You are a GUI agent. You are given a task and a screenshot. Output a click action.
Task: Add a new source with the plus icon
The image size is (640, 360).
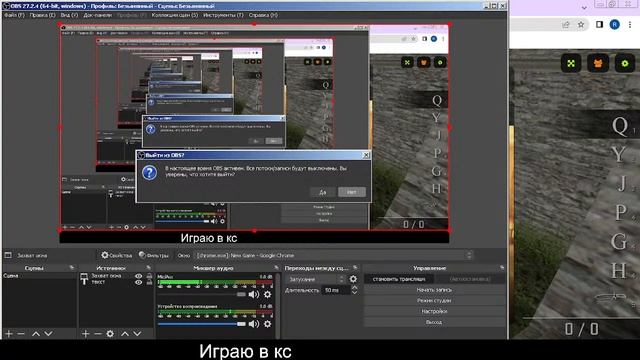(85, 334)
